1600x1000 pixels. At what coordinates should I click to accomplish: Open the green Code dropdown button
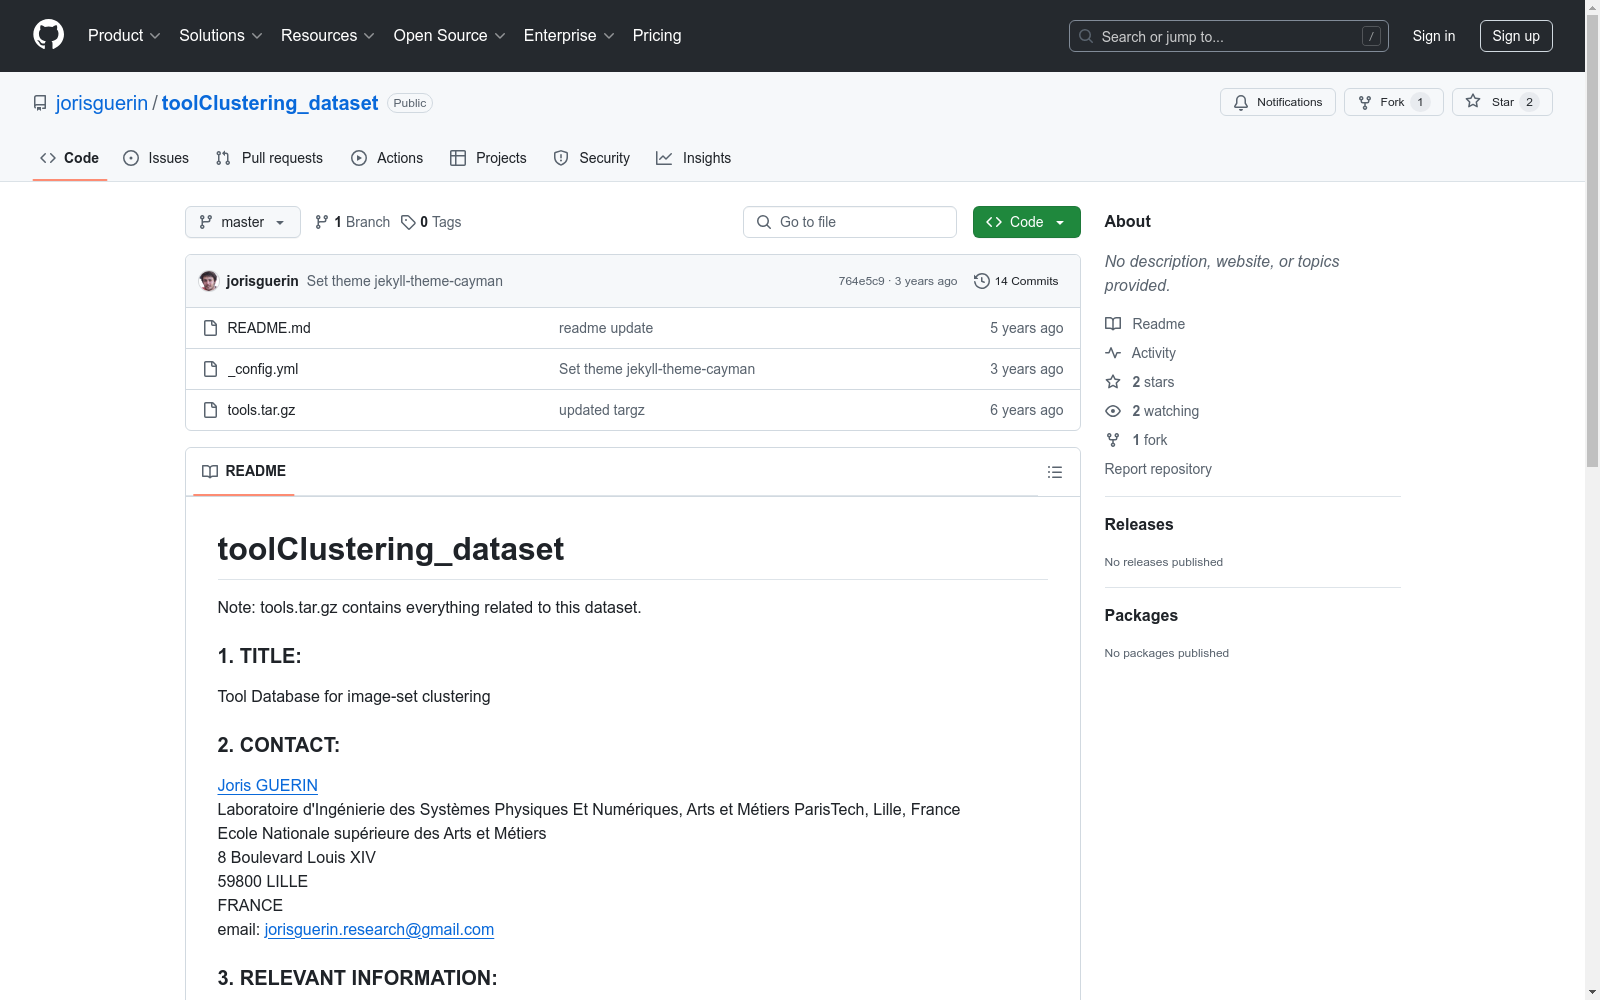pos(1027,222)
